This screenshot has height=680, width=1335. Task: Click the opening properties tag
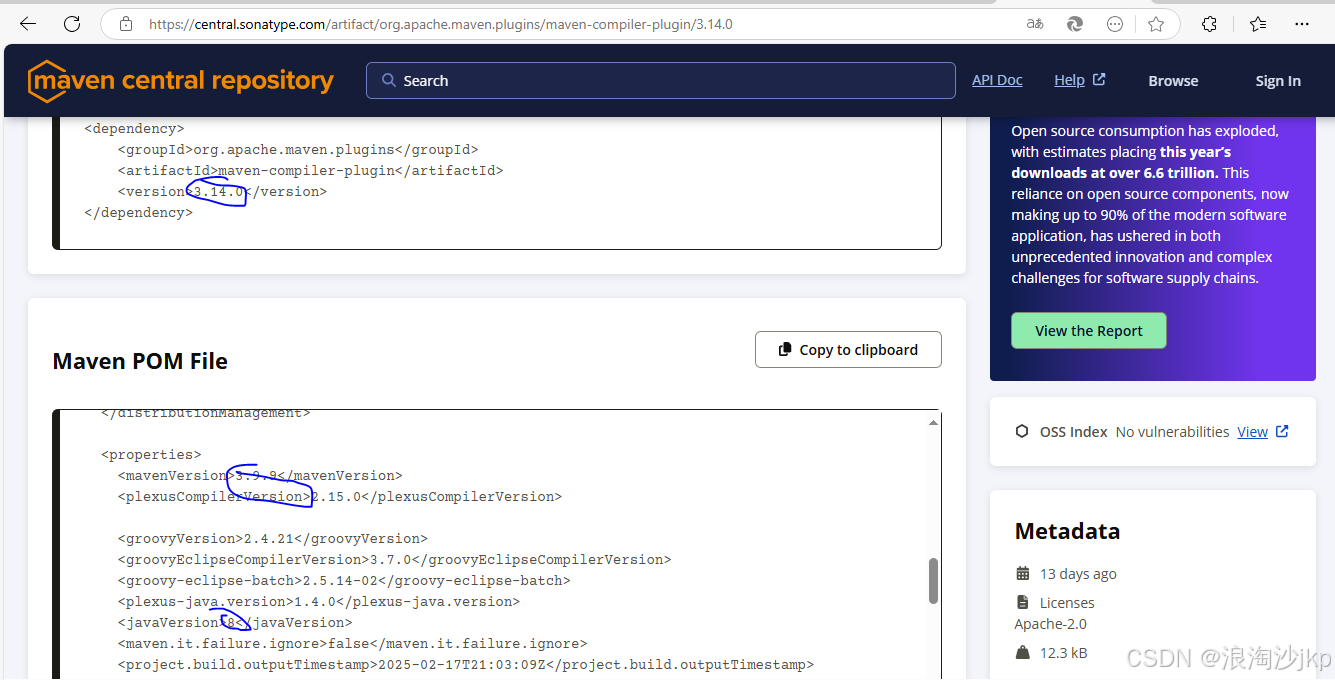(151, 455)
